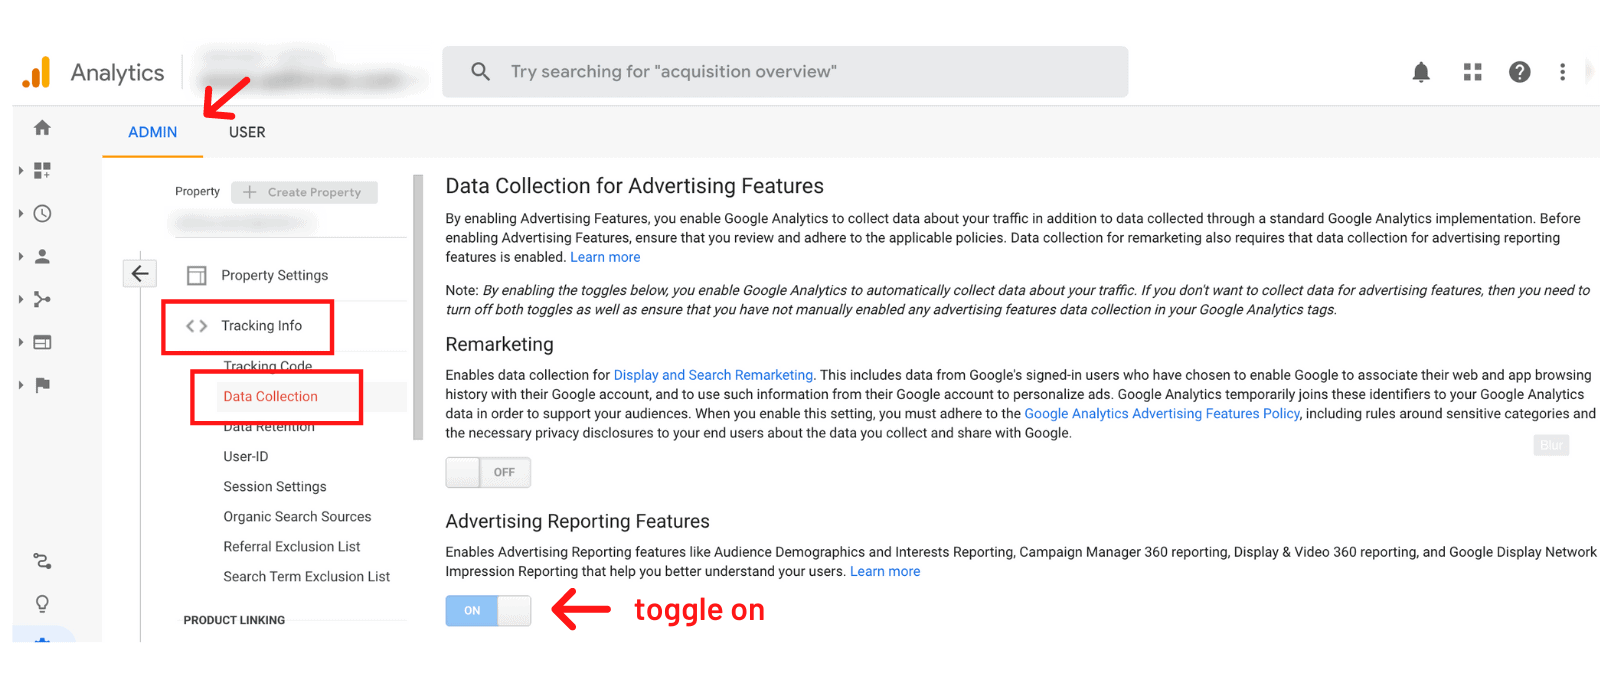Open the Behavior window icon
The width and height of the screenshot is (1600, 675).
click(42, 342)
